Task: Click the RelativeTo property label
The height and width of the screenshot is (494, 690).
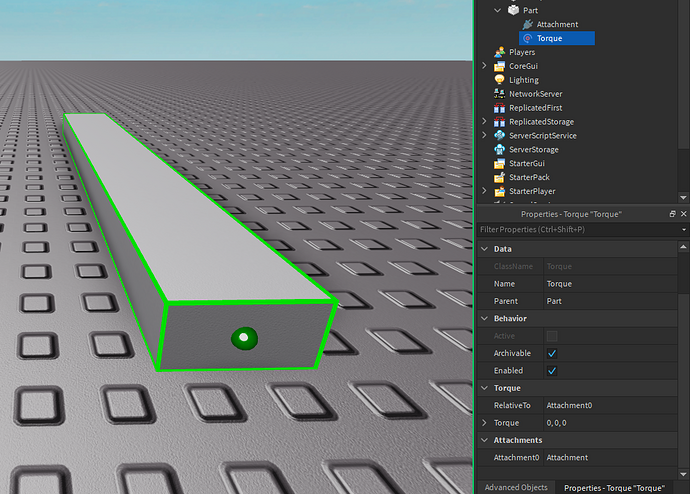Action: pos(512,406)
